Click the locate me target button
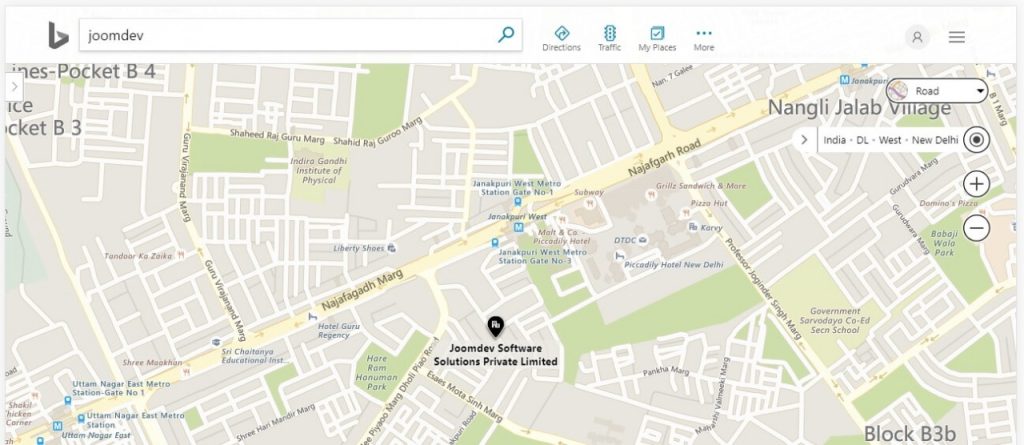The width and height of the screenshot is (1024, 445). [x=976, y=140]
